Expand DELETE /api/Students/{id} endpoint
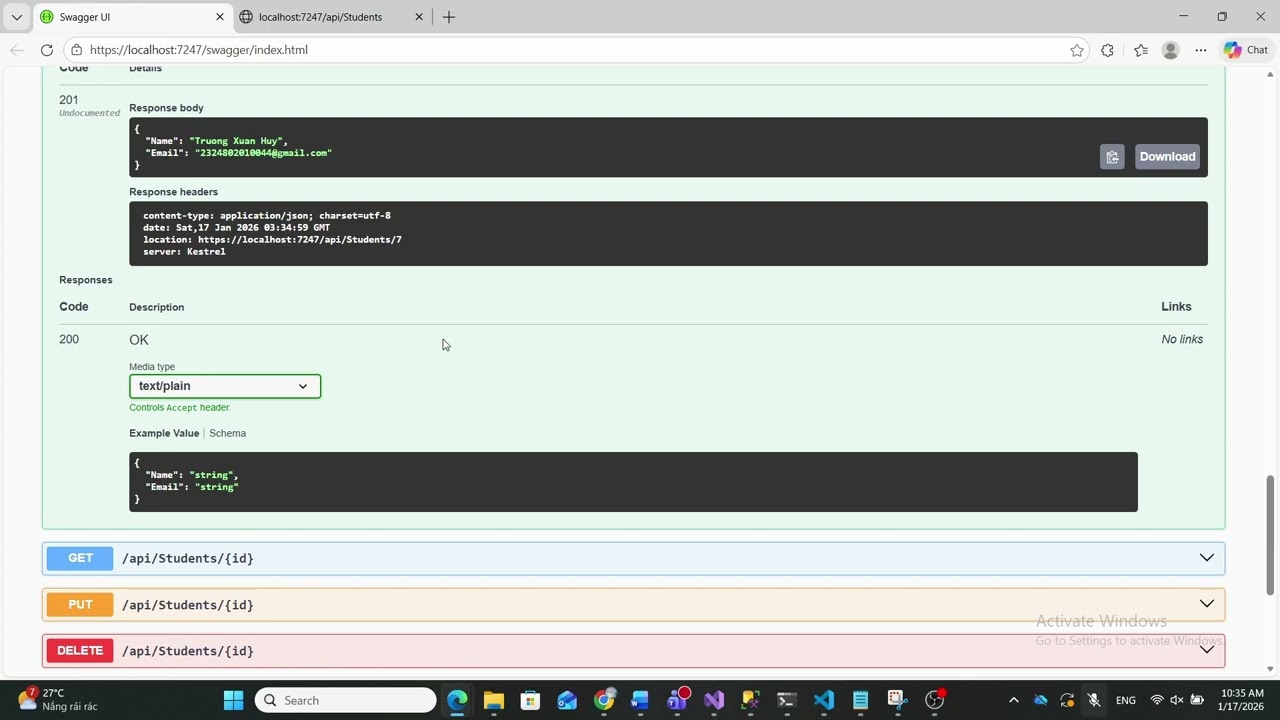1280x720 pixels. click(633, 651)
